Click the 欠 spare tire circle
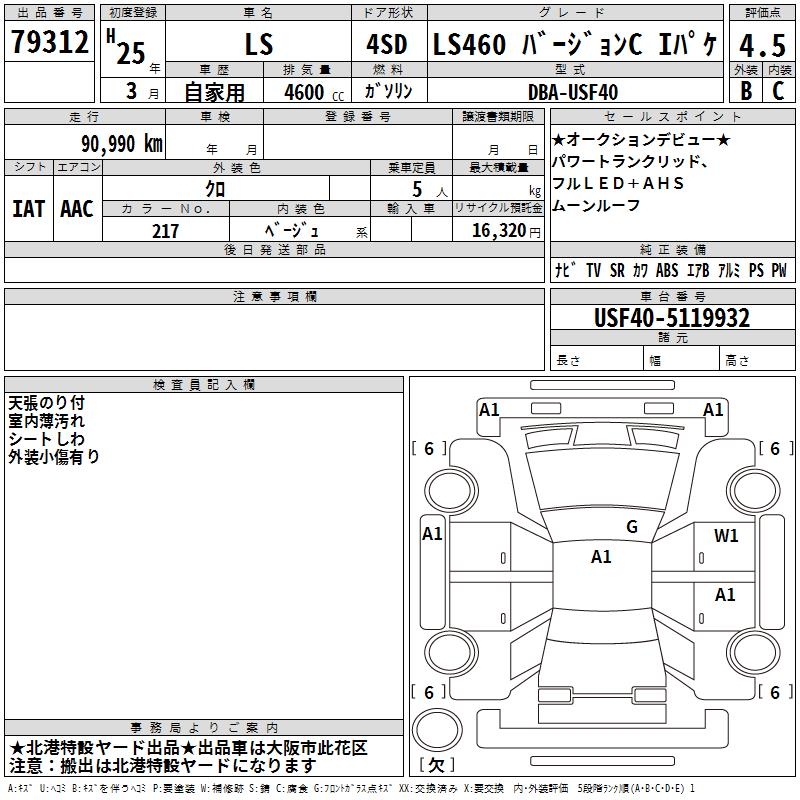 click(437, 730)
